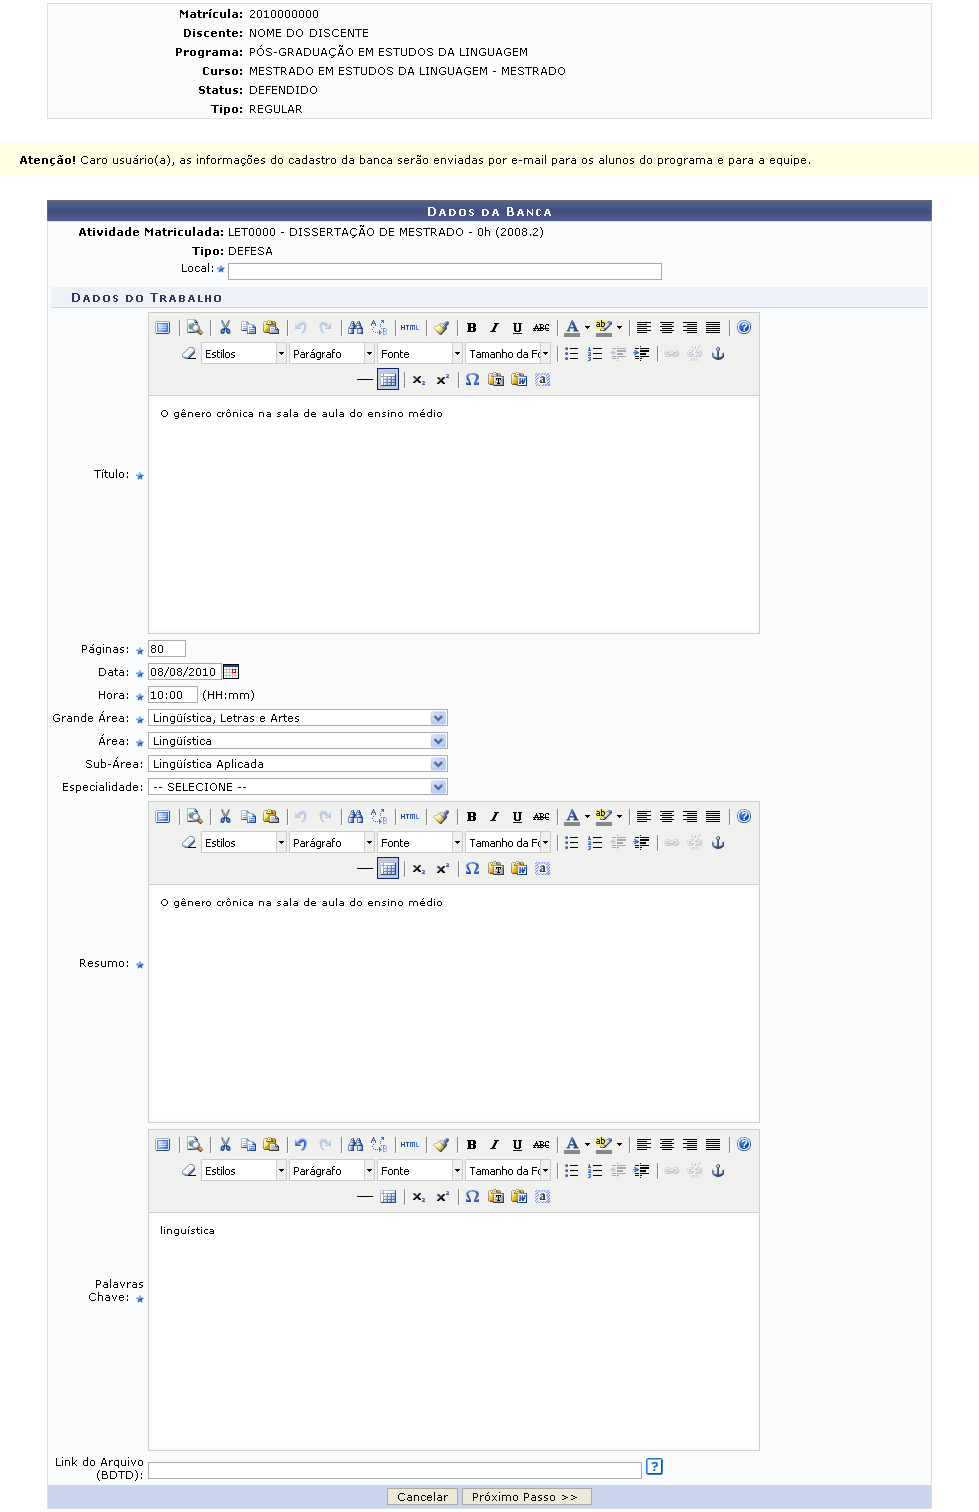979x1512 pixels.
Task: Apply text color in Resumo editor
Action: tap(572, 817)
